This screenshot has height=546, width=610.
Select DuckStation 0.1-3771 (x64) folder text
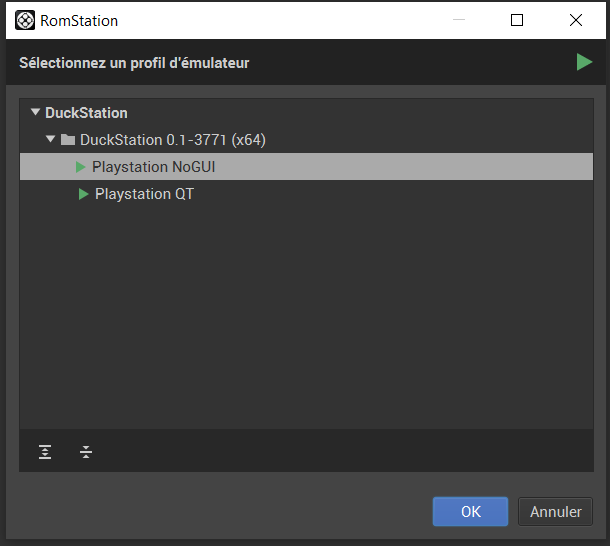[x=173, y=140]
